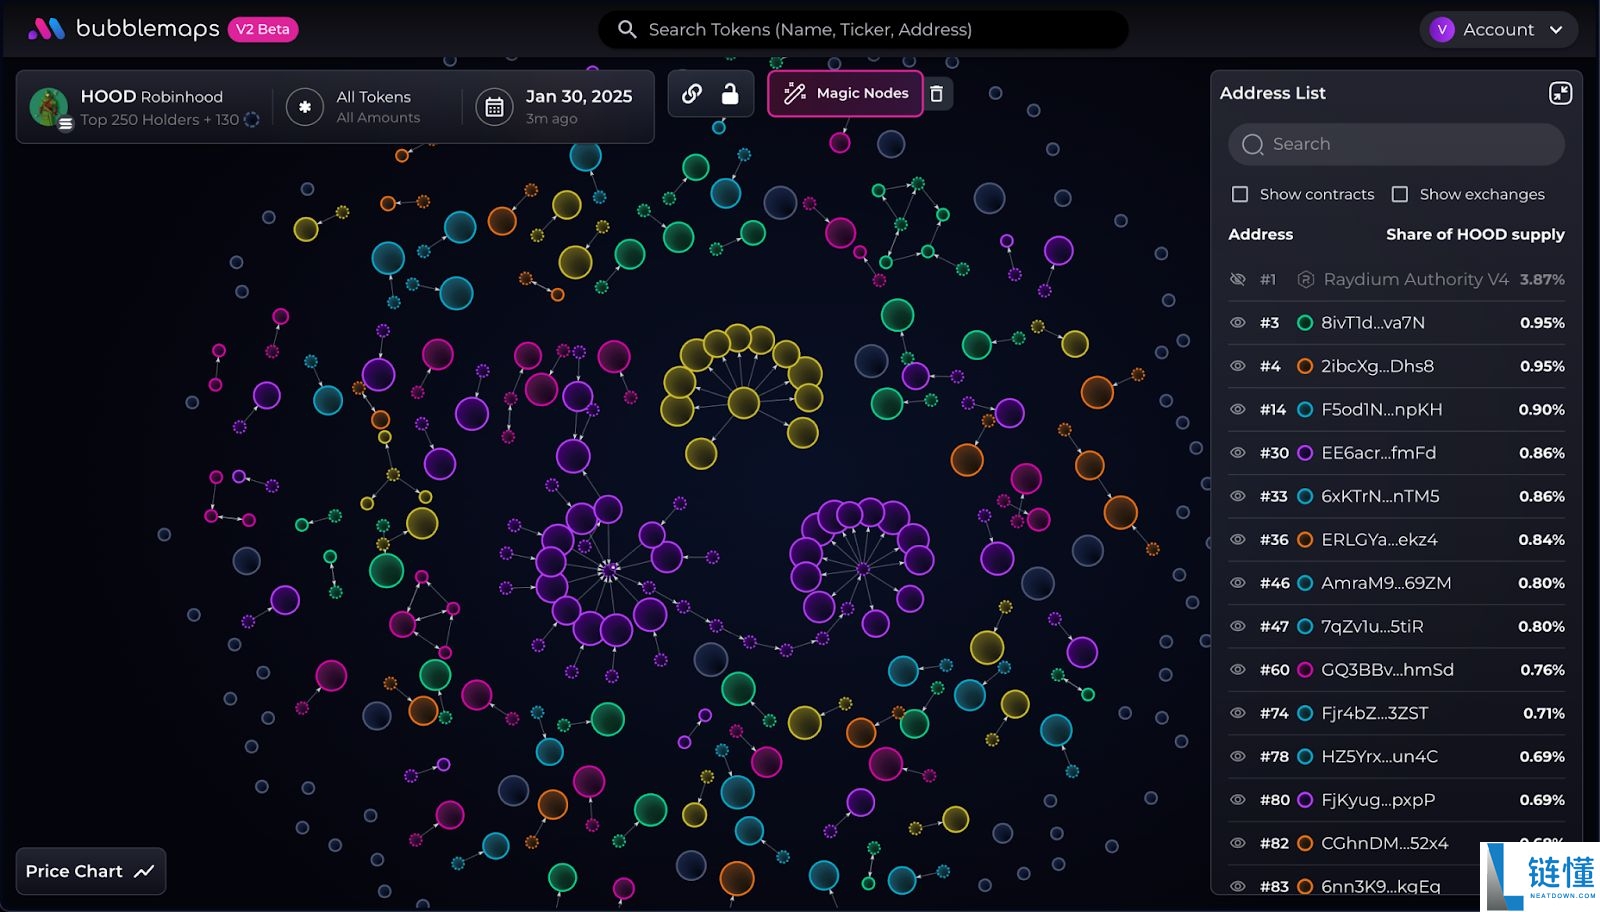Click the orange ring icon of 2ibcXg...Dhs8
Image resolution: width=1600 pixels, height=912 pixels.
pos(1305,366)
